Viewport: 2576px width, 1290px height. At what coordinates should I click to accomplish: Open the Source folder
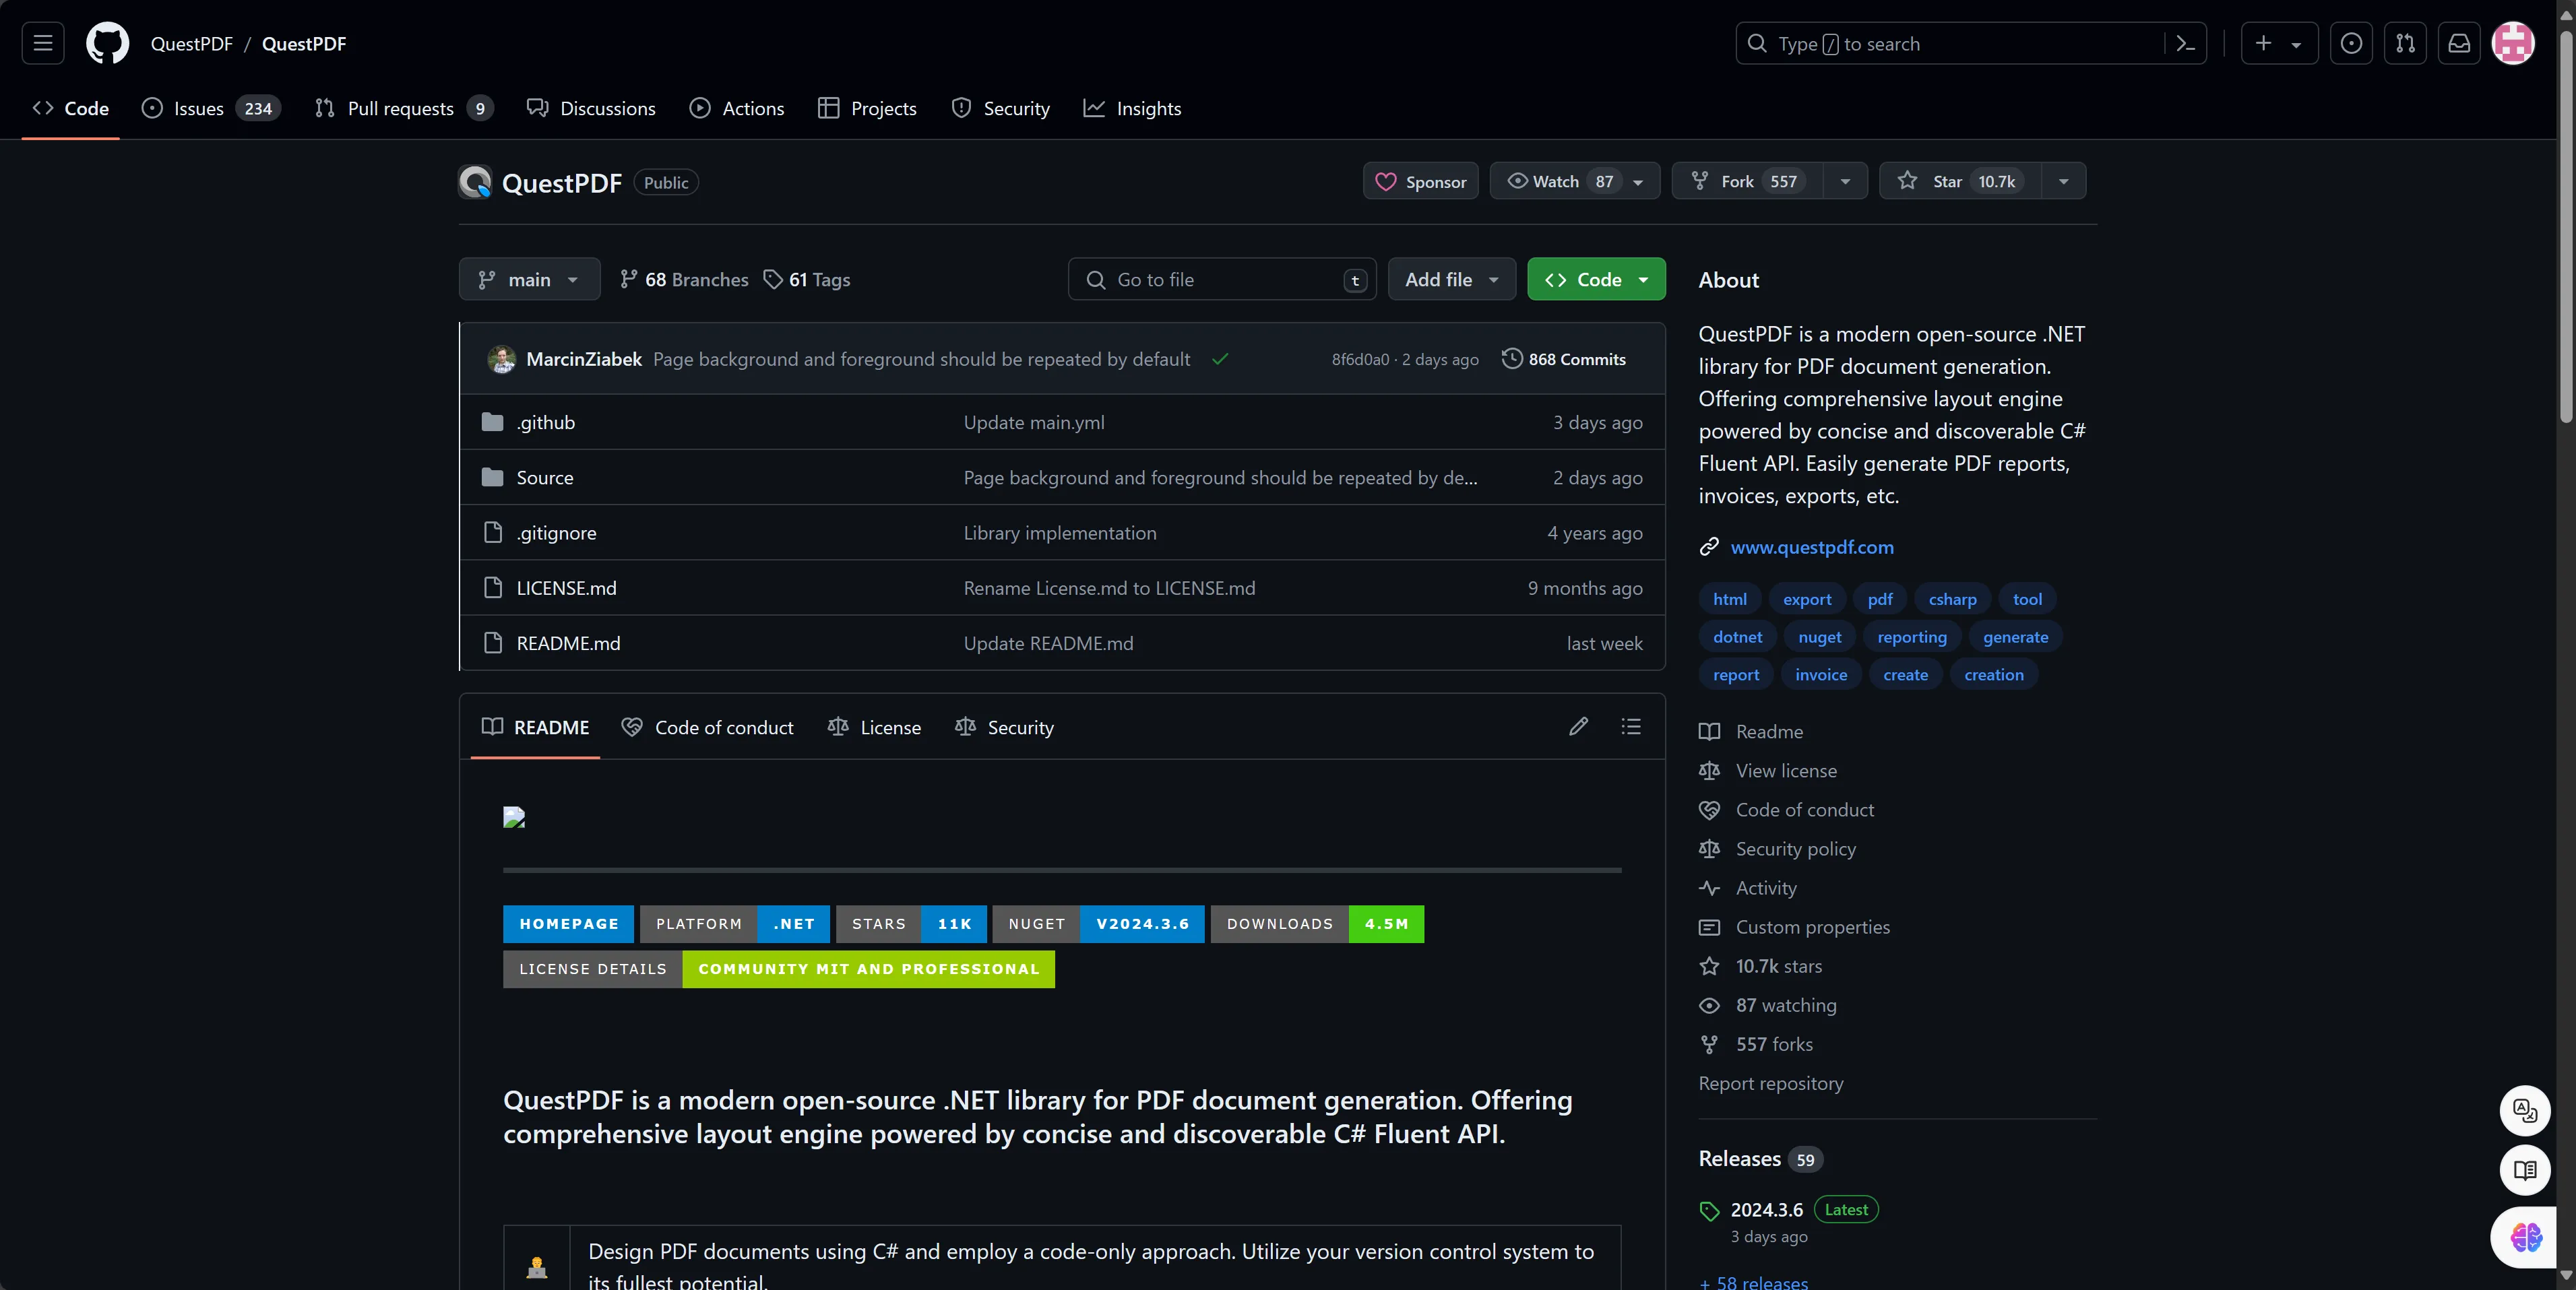coord(545,477)
